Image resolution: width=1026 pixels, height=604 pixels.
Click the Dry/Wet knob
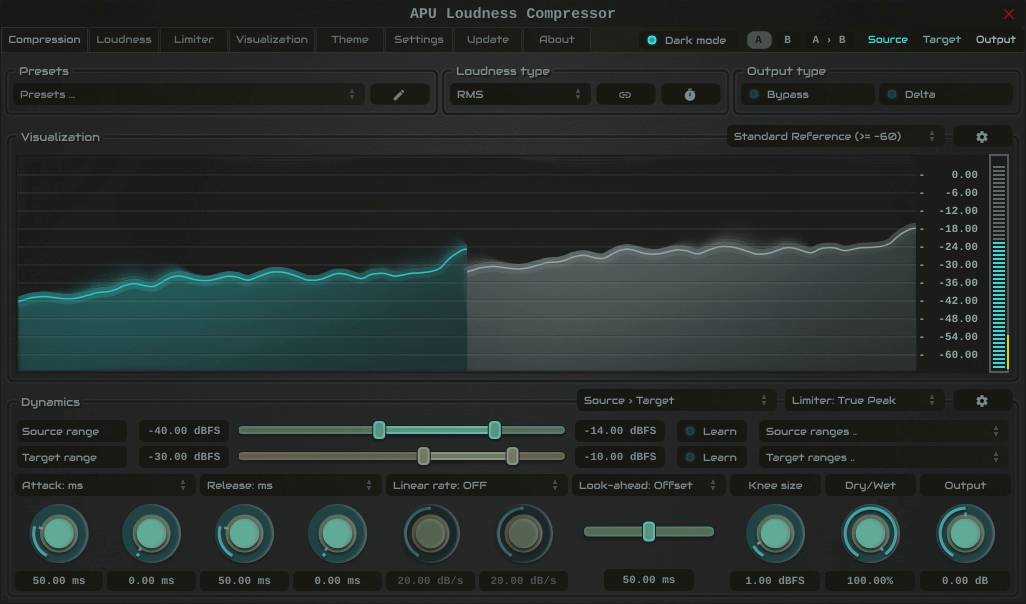point(870,534)
